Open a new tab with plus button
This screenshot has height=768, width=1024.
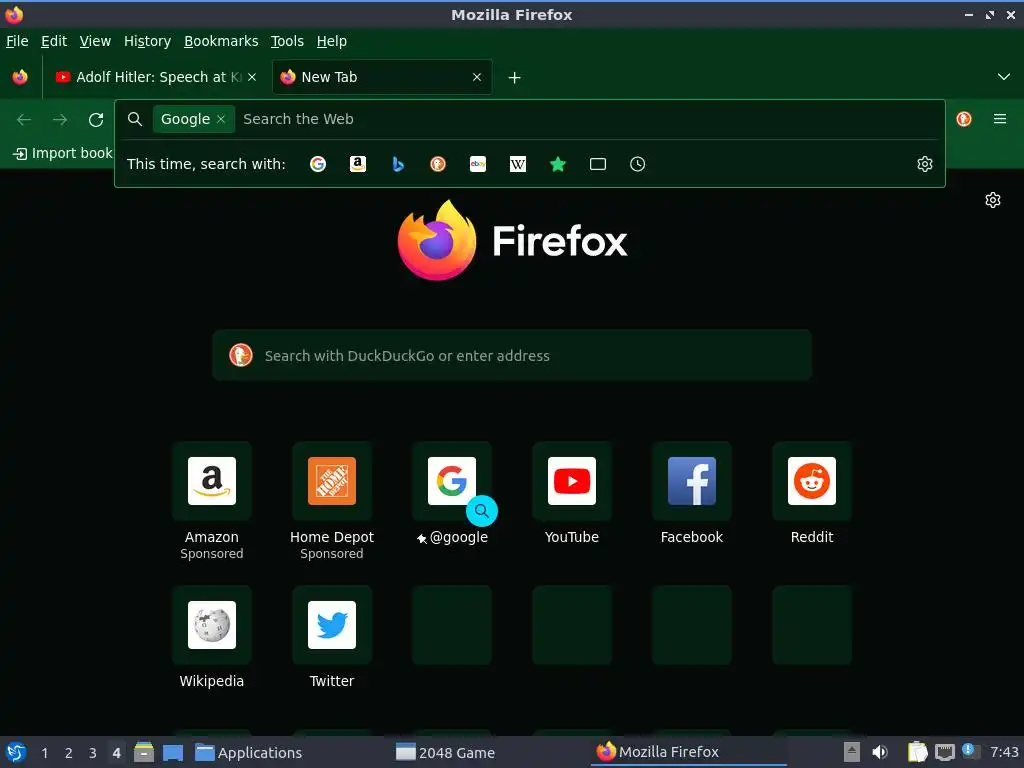pos(515,78)
